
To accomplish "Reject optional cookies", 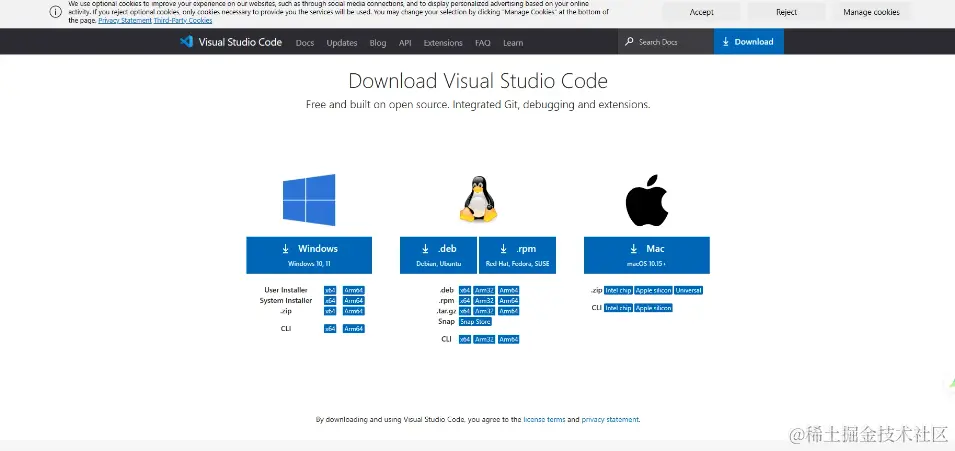I will pos(786,12).
